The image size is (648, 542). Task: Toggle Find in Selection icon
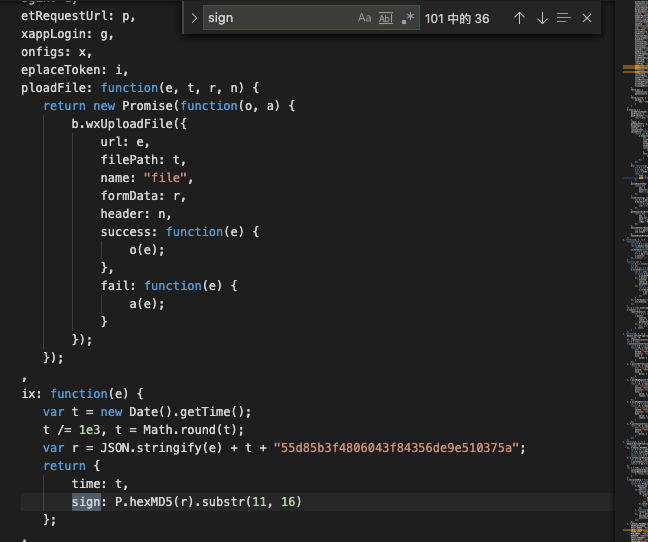564,18
